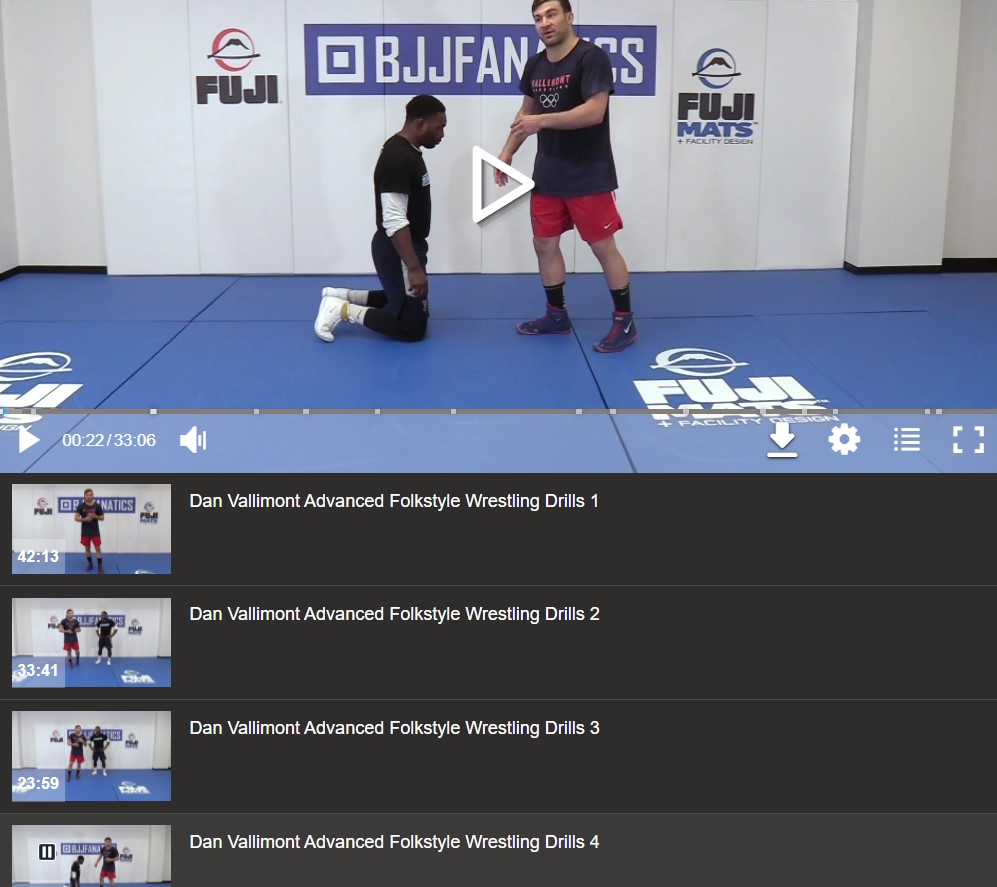Select Dan Vallimont Advanced Folkstyle Wrestling Drills 2 title

pyautogui.click(x=394, y=614)
